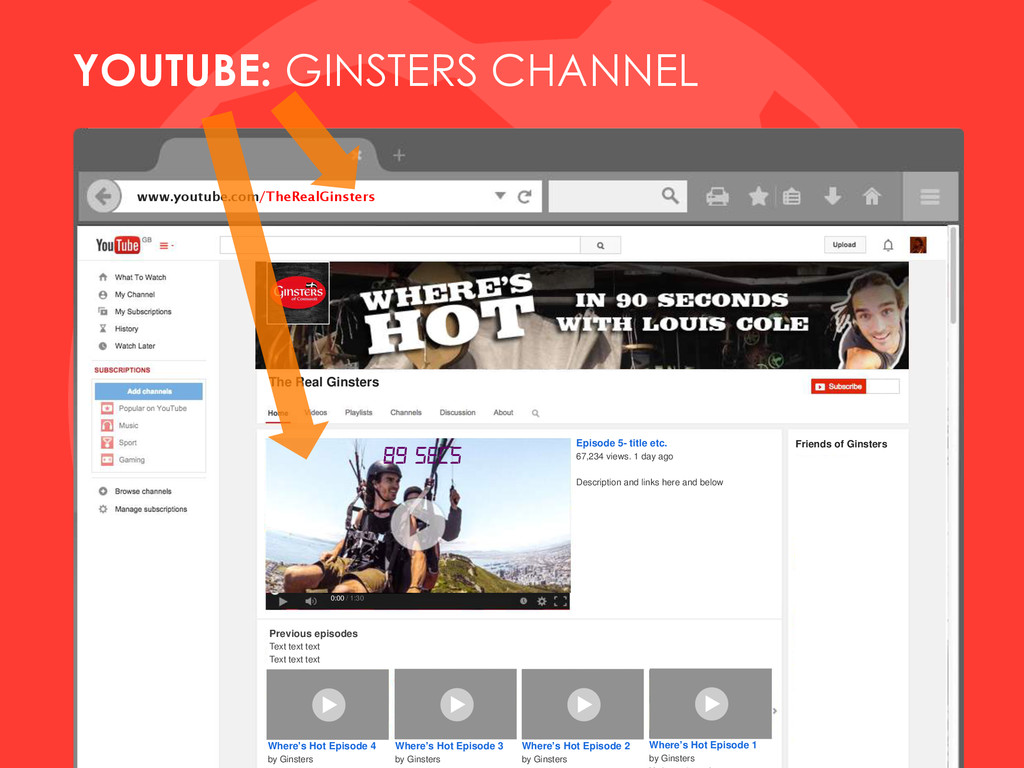Image resolution: width=1024 pixels, height=768 pixels.
Task: Click the channel search magnifier icon
Action: click(x=536, y=413)
